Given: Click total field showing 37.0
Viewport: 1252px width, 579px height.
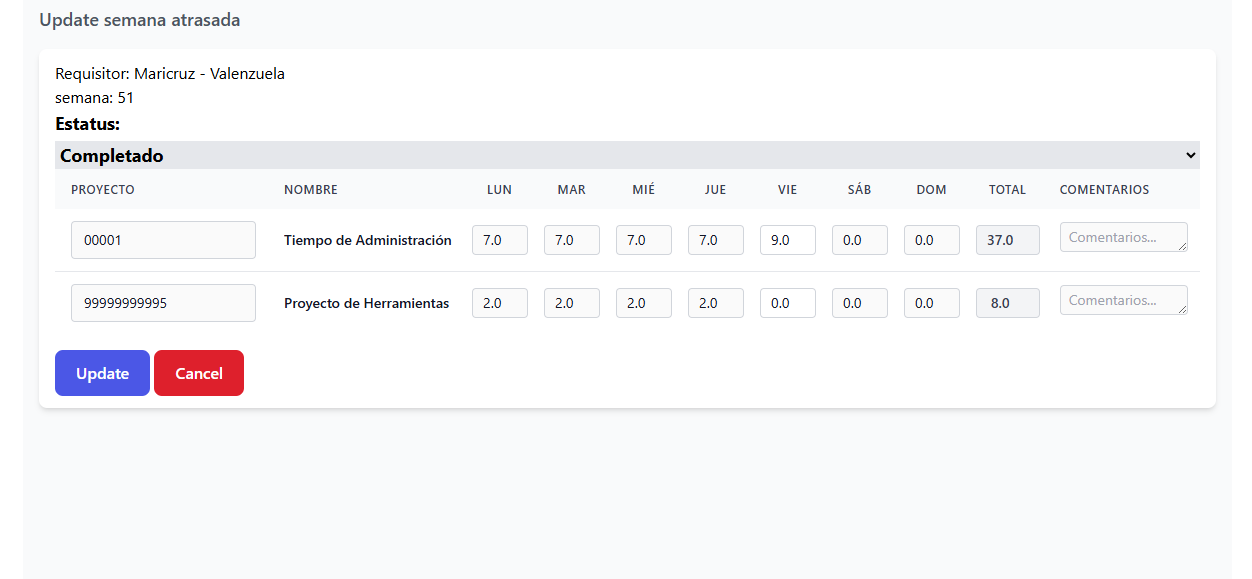Looking at the screenshot, I should (1008, 240).
